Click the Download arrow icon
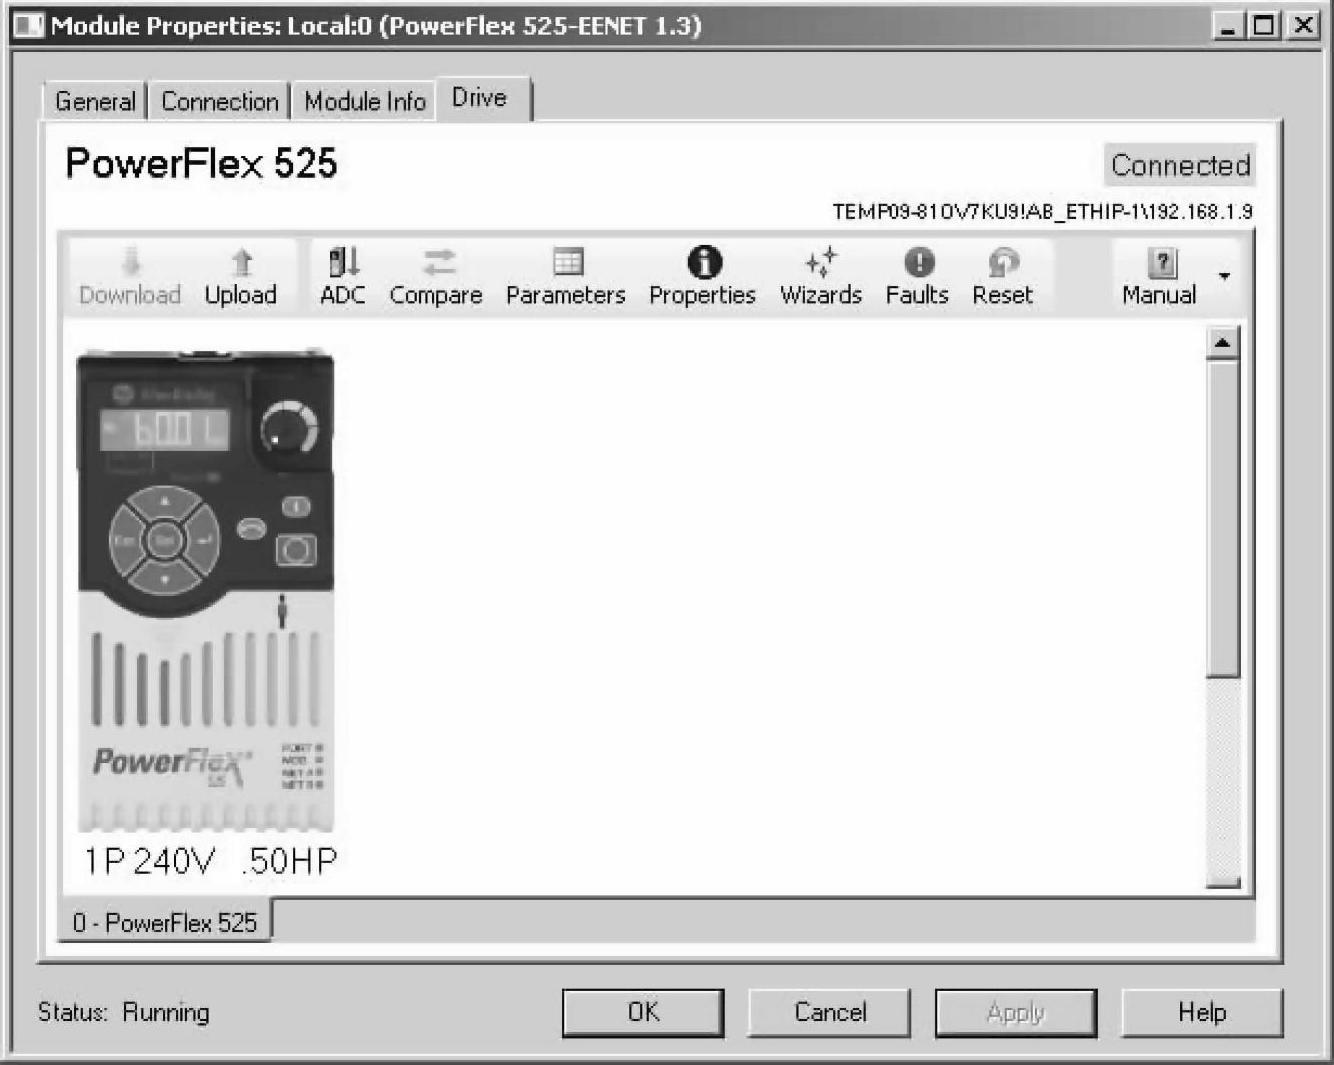 tap(131, 262)
